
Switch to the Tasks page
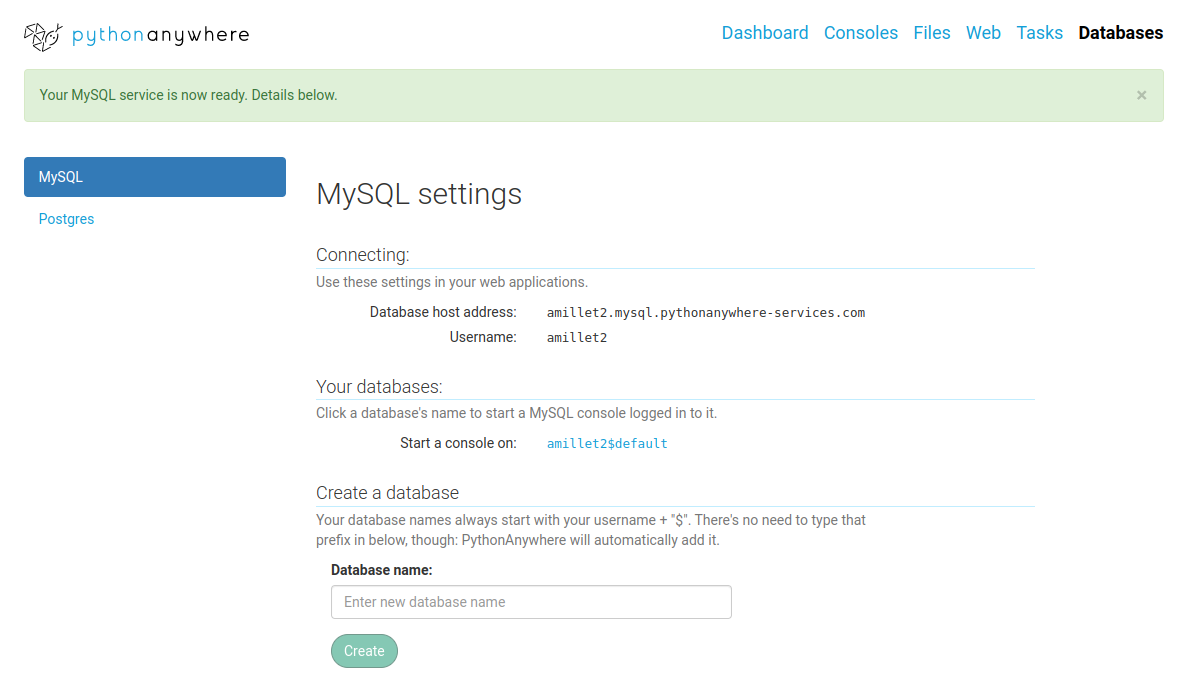click(x=1039, y=33)
